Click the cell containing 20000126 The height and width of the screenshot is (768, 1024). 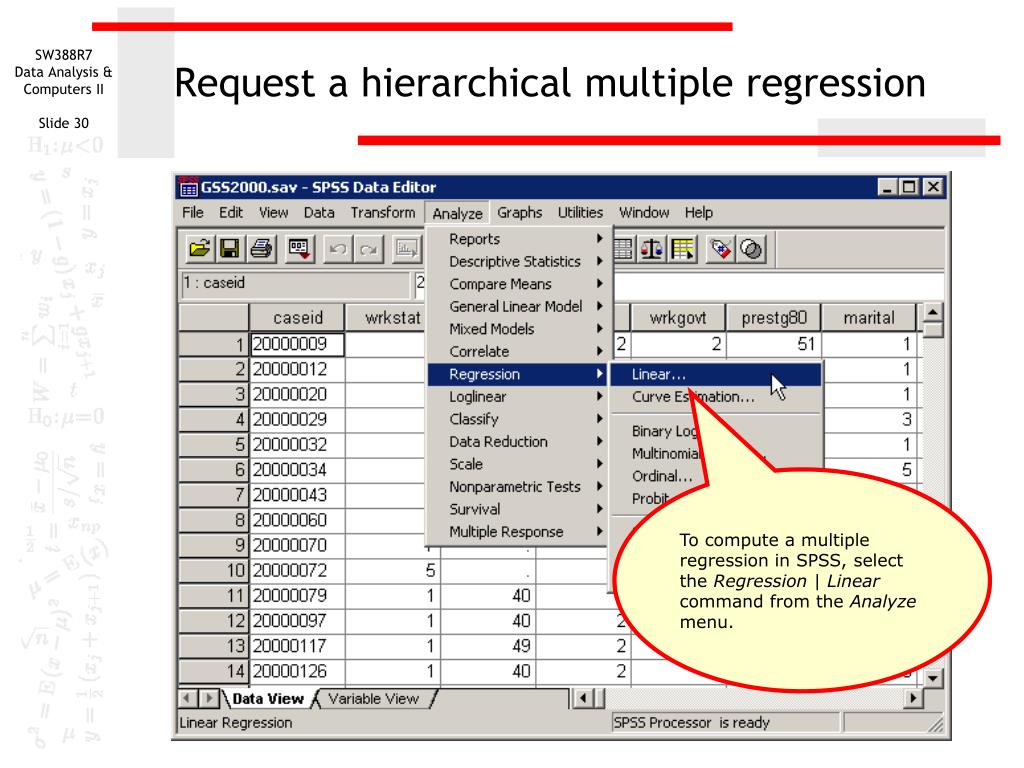point(298,671)
